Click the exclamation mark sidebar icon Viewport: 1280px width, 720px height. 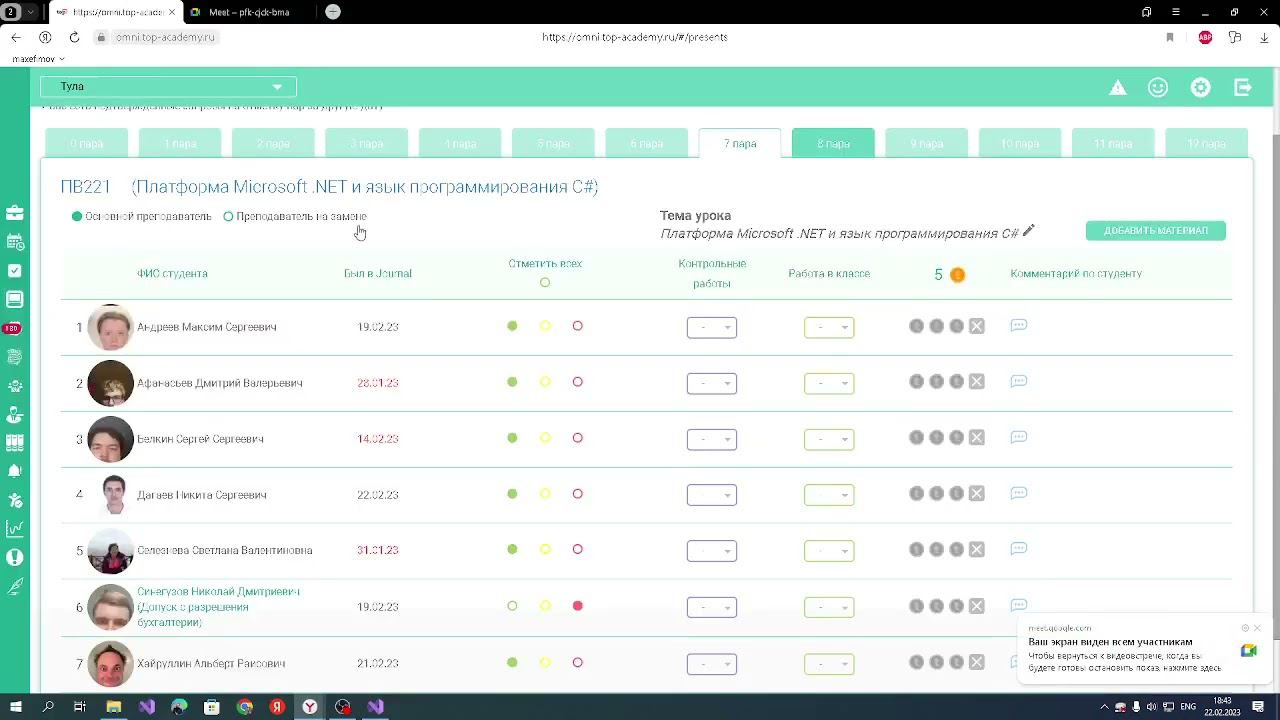coord(15,558)
